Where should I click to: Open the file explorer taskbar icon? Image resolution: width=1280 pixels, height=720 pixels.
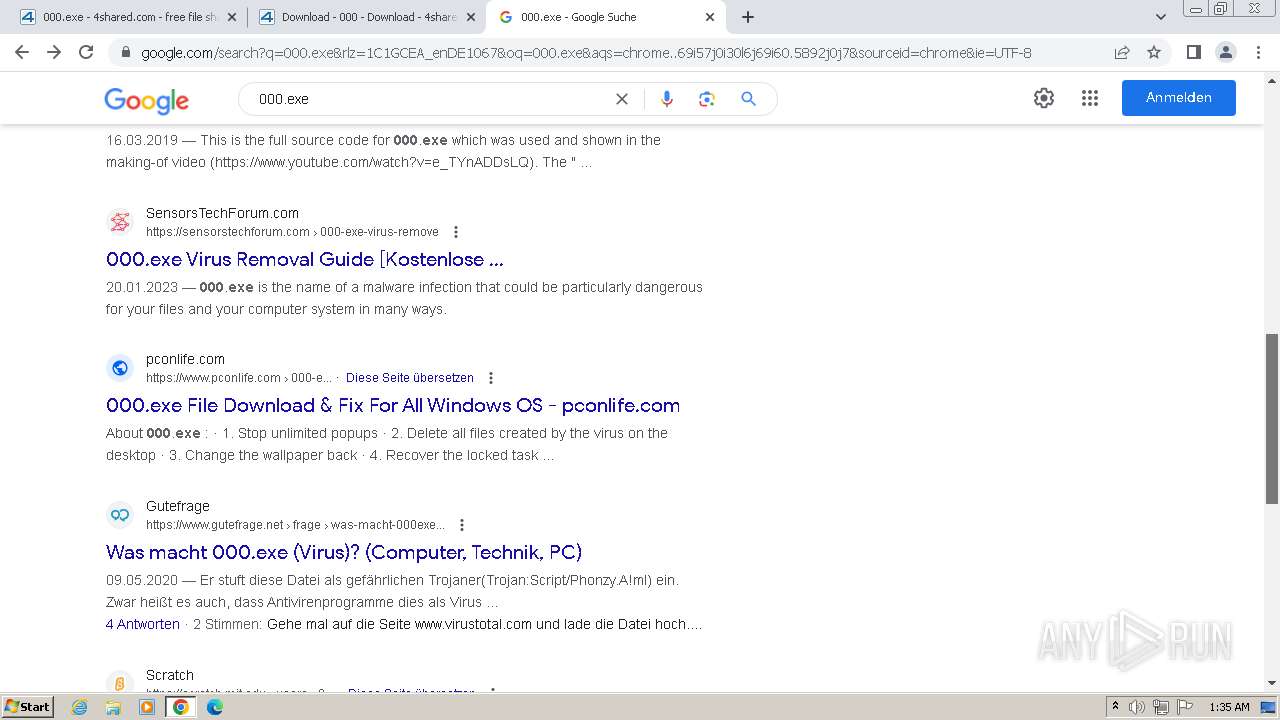[x=113, y=707]
